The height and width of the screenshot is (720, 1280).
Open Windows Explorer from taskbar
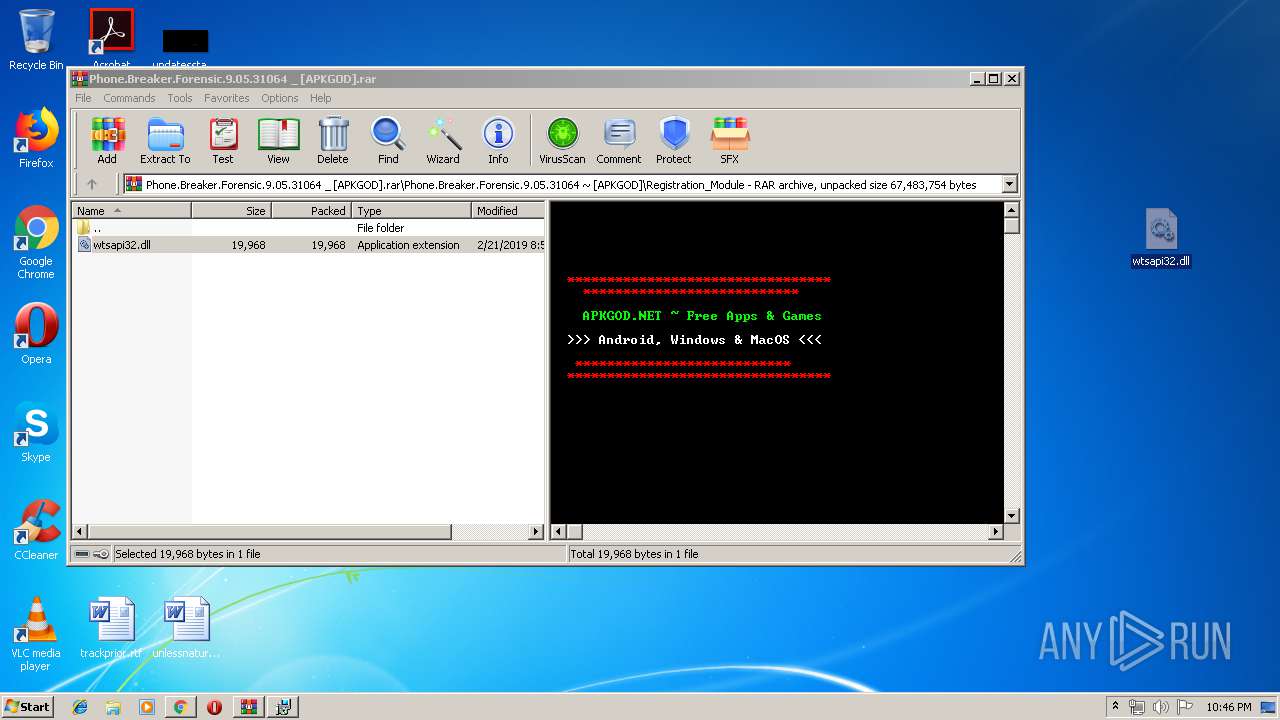(x=113, y=707)
